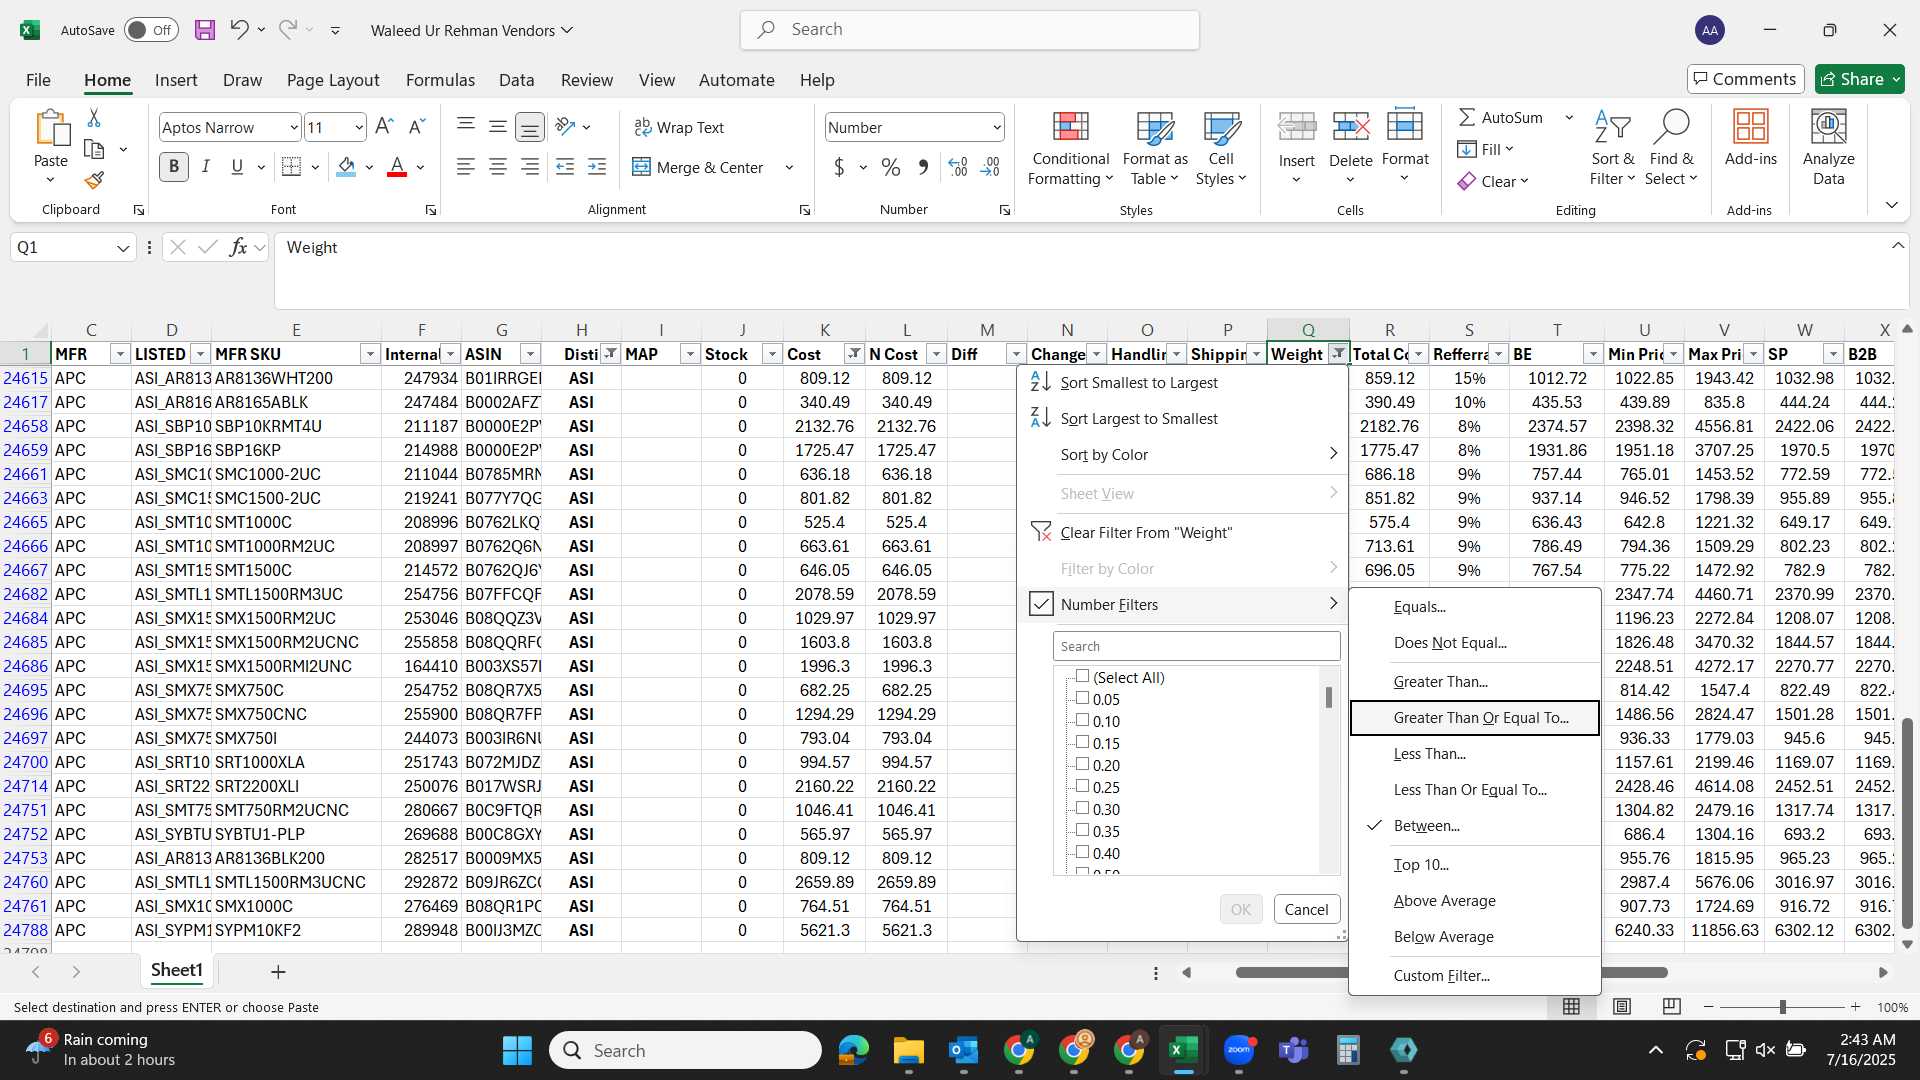This screenshot has height=1080, width=1920.
Task: Check the (Select All) checkbox
Action: (1082, 676)
